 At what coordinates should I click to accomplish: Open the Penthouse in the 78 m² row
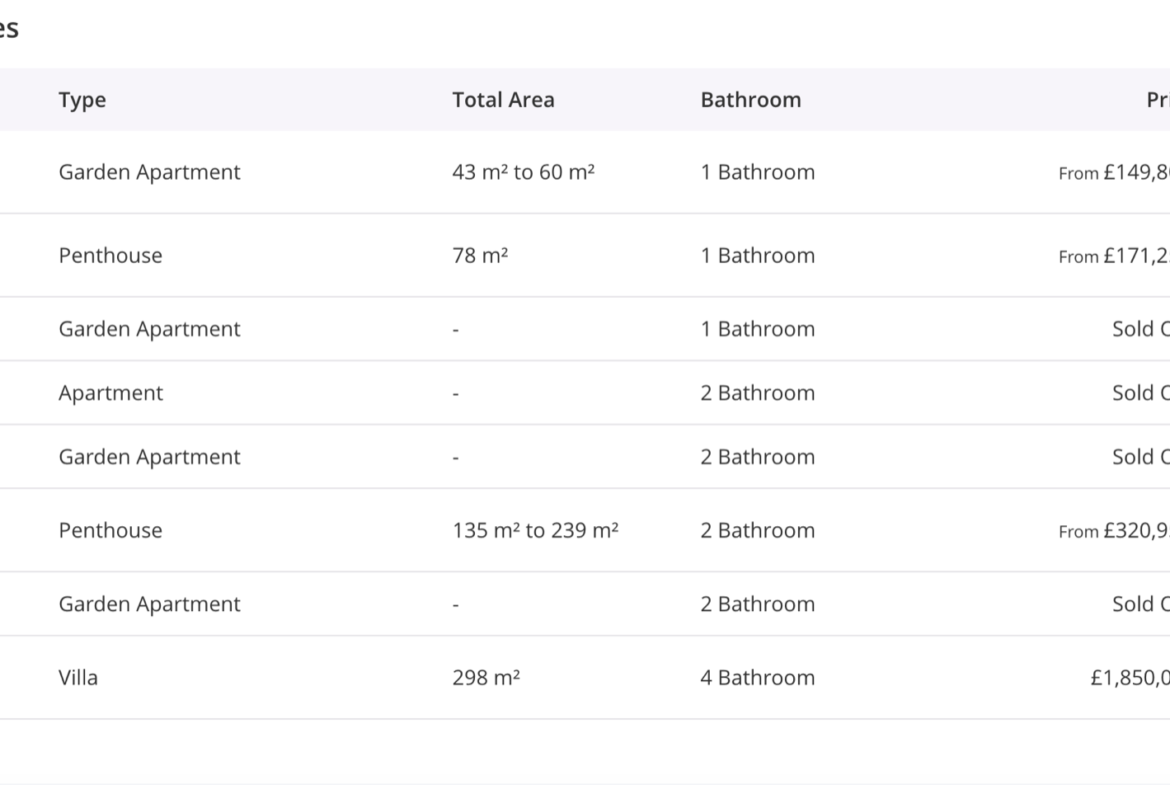click(110, 255)
